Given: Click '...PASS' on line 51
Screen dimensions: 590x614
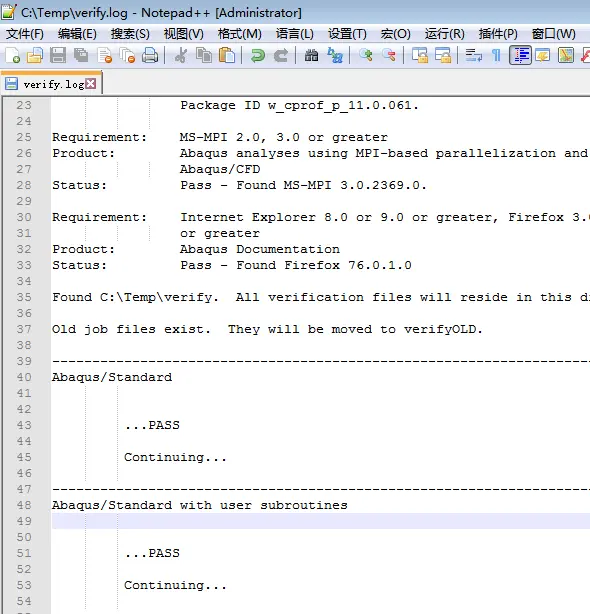Looking at the screenshot, I should click(x=152, y=553).
